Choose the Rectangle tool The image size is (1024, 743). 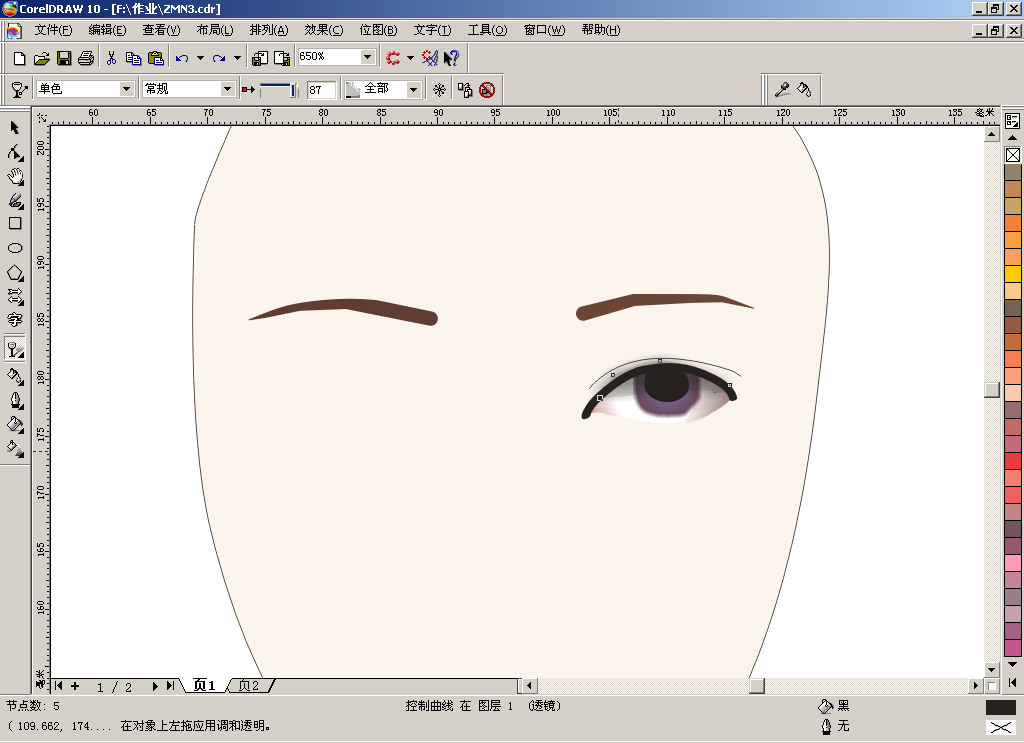coord(14,223)
